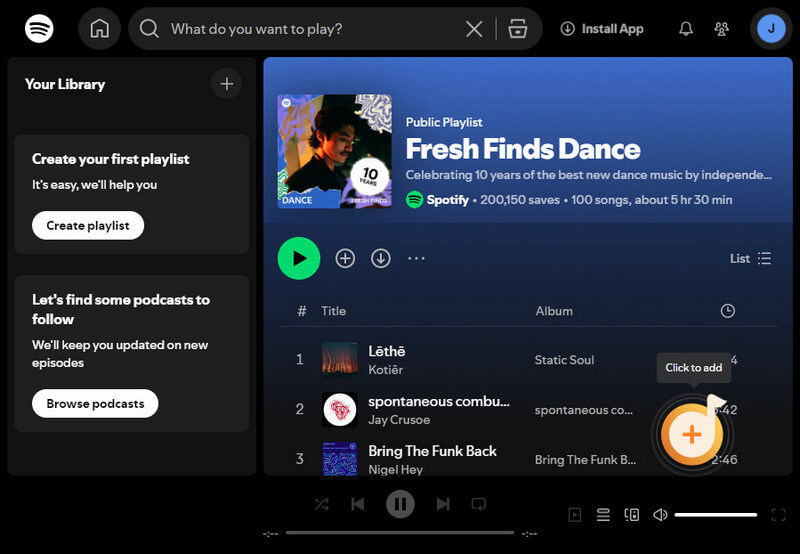Click the Title column header
800x554 pixels.
(x=333, y=311)
